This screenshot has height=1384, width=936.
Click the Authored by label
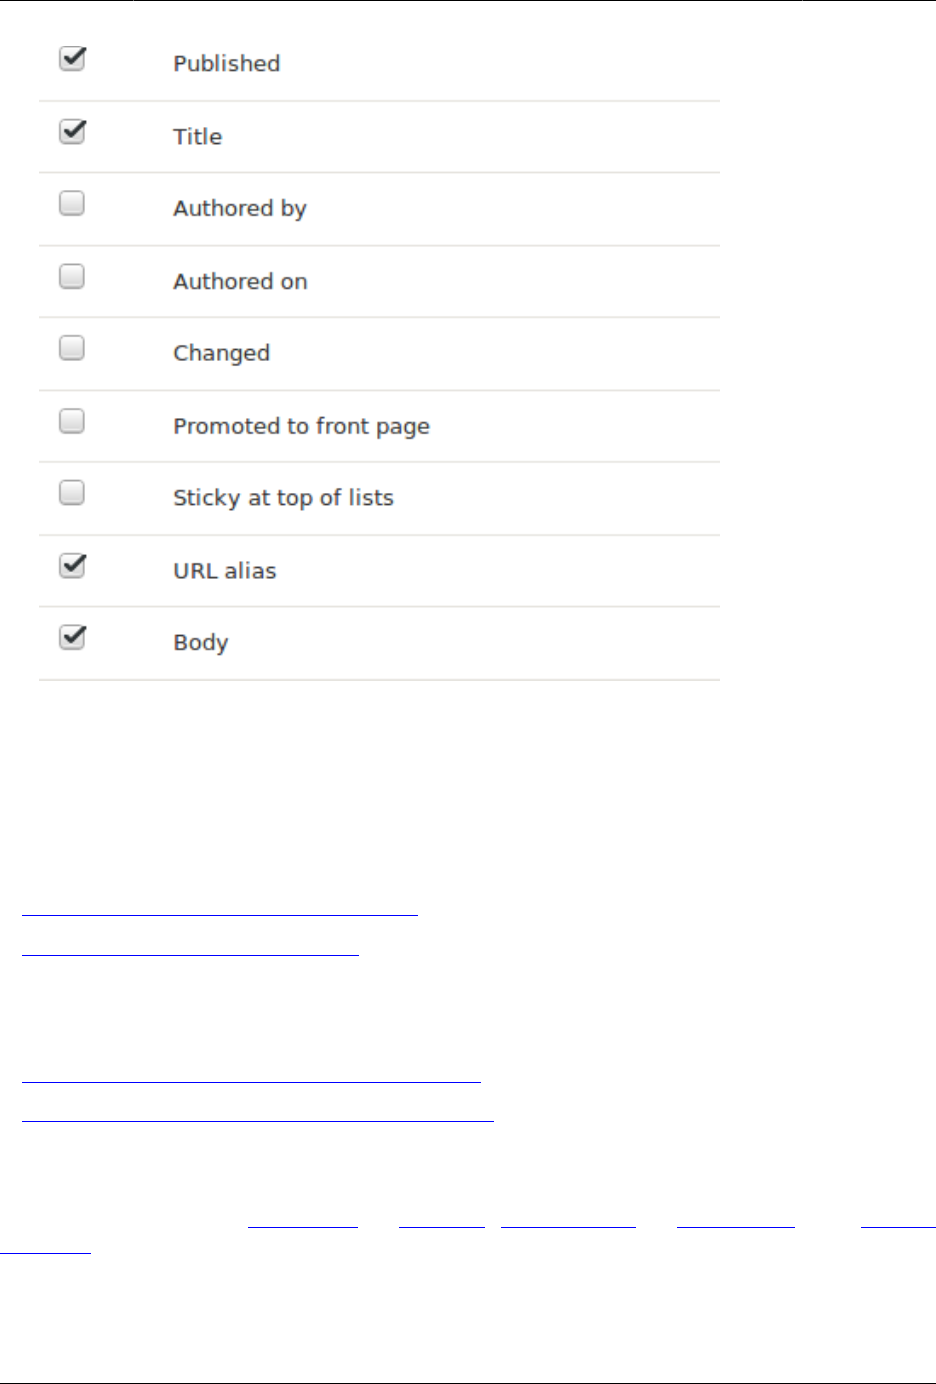239,209
